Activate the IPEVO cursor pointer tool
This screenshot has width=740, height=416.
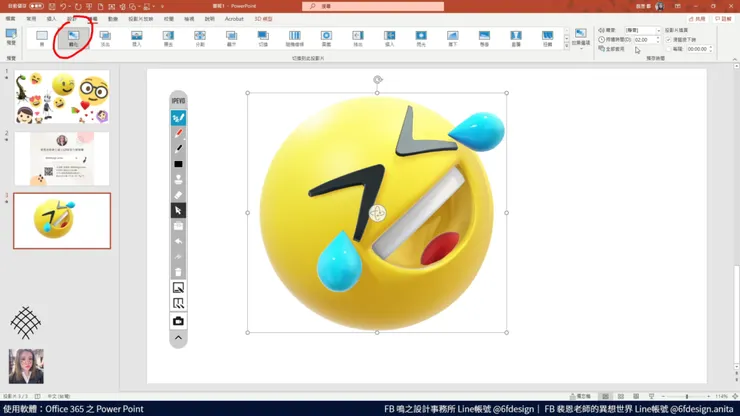178,211
